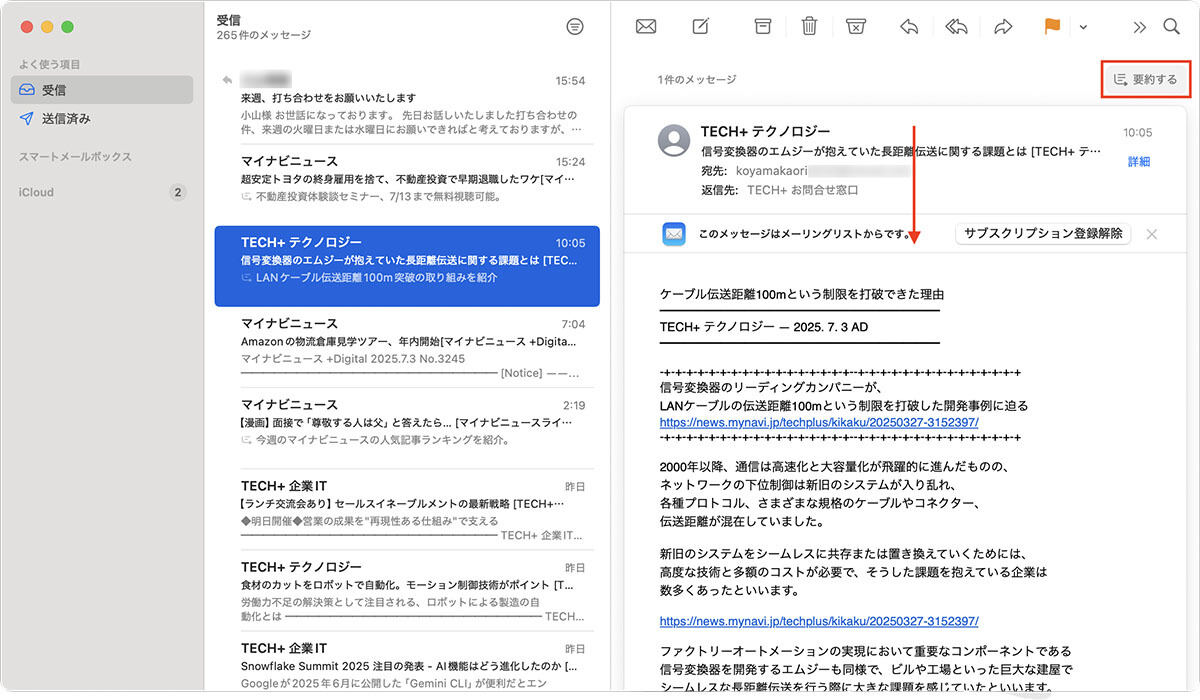Click the サブスクリプション登録解除 unsubscribe button

pyautogui.click(x=1044, y=233)
